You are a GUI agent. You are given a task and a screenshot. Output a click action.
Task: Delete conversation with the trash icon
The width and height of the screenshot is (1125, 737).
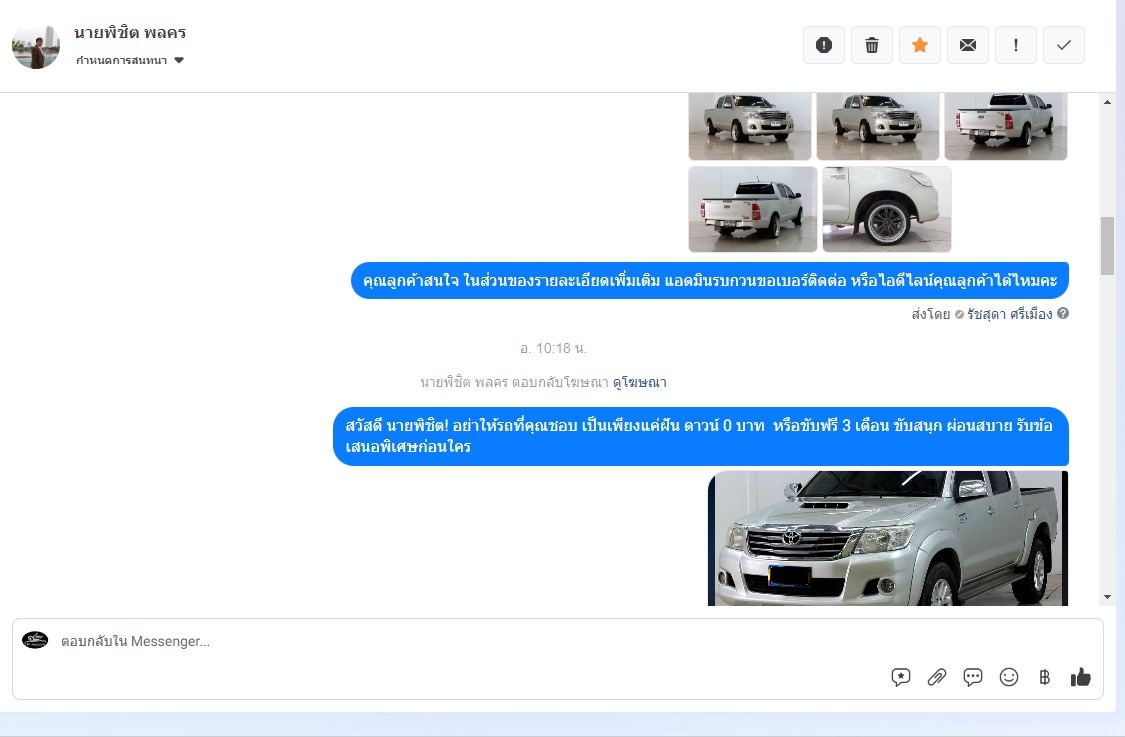click(872, 45)
